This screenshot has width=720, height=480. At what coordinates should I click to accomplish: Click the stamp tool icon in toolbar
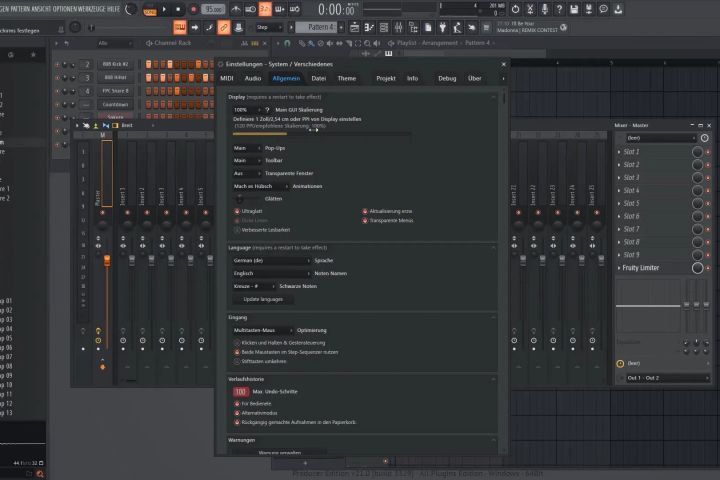tap(238, 28)
